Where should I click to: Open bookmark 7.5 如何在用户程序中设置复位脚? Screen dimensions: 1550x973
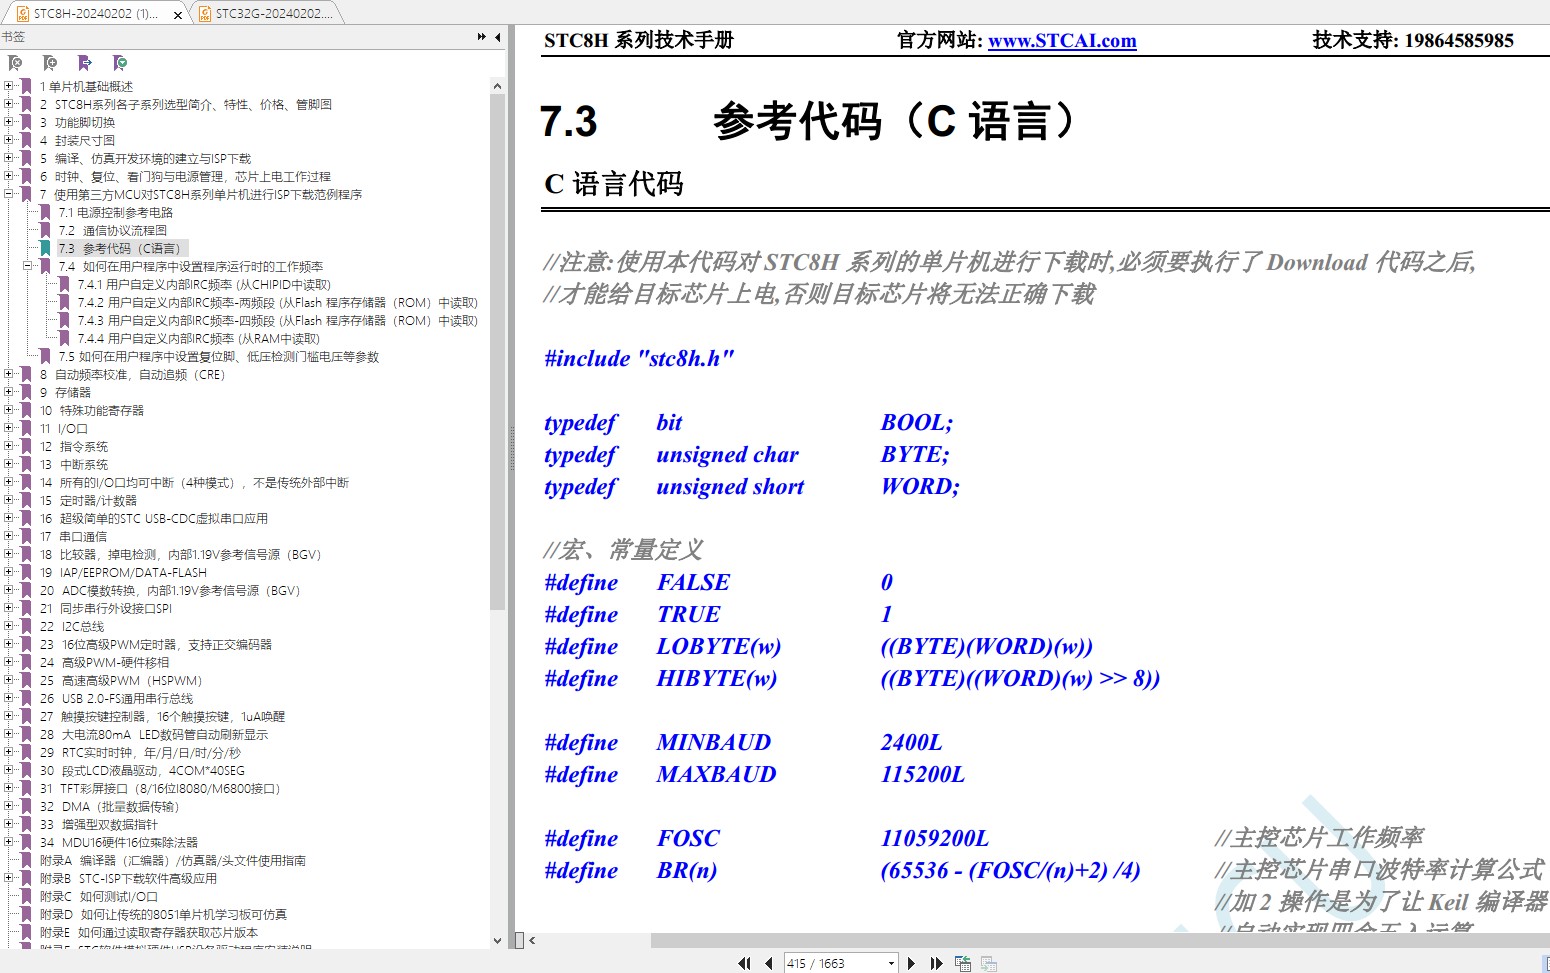[218, 356]
